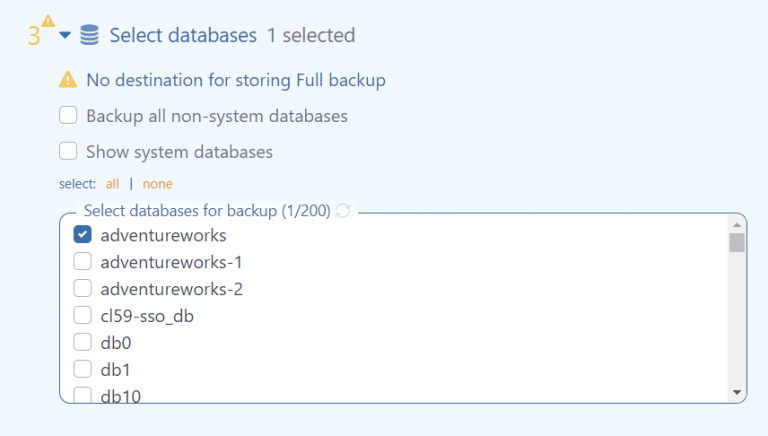Tick the adventureworks-2 checkbox
The image size is (768, 436).
pyautogui.click(x=83, y=289)
